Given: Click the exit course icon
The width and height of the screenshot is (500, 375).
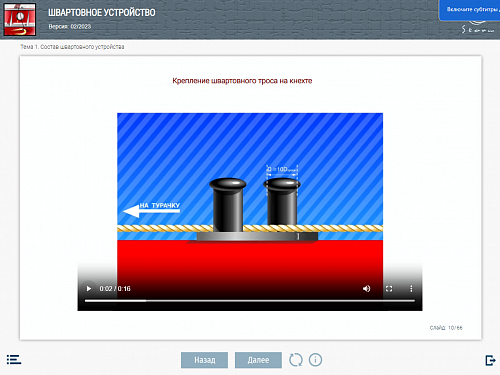Looking at the screenshot, I should pos(490,360).
